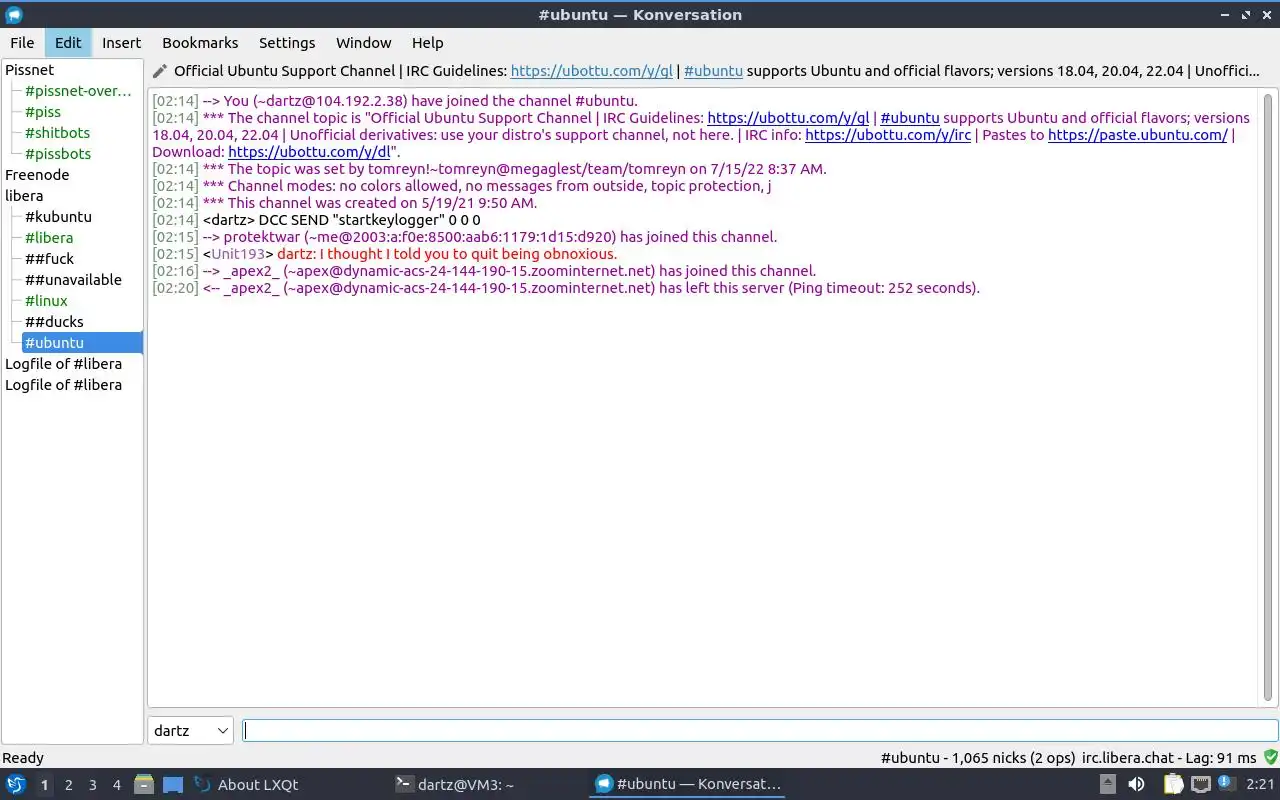Open the Insert menu
1280x800 pixels.
[x=121, y=43]
